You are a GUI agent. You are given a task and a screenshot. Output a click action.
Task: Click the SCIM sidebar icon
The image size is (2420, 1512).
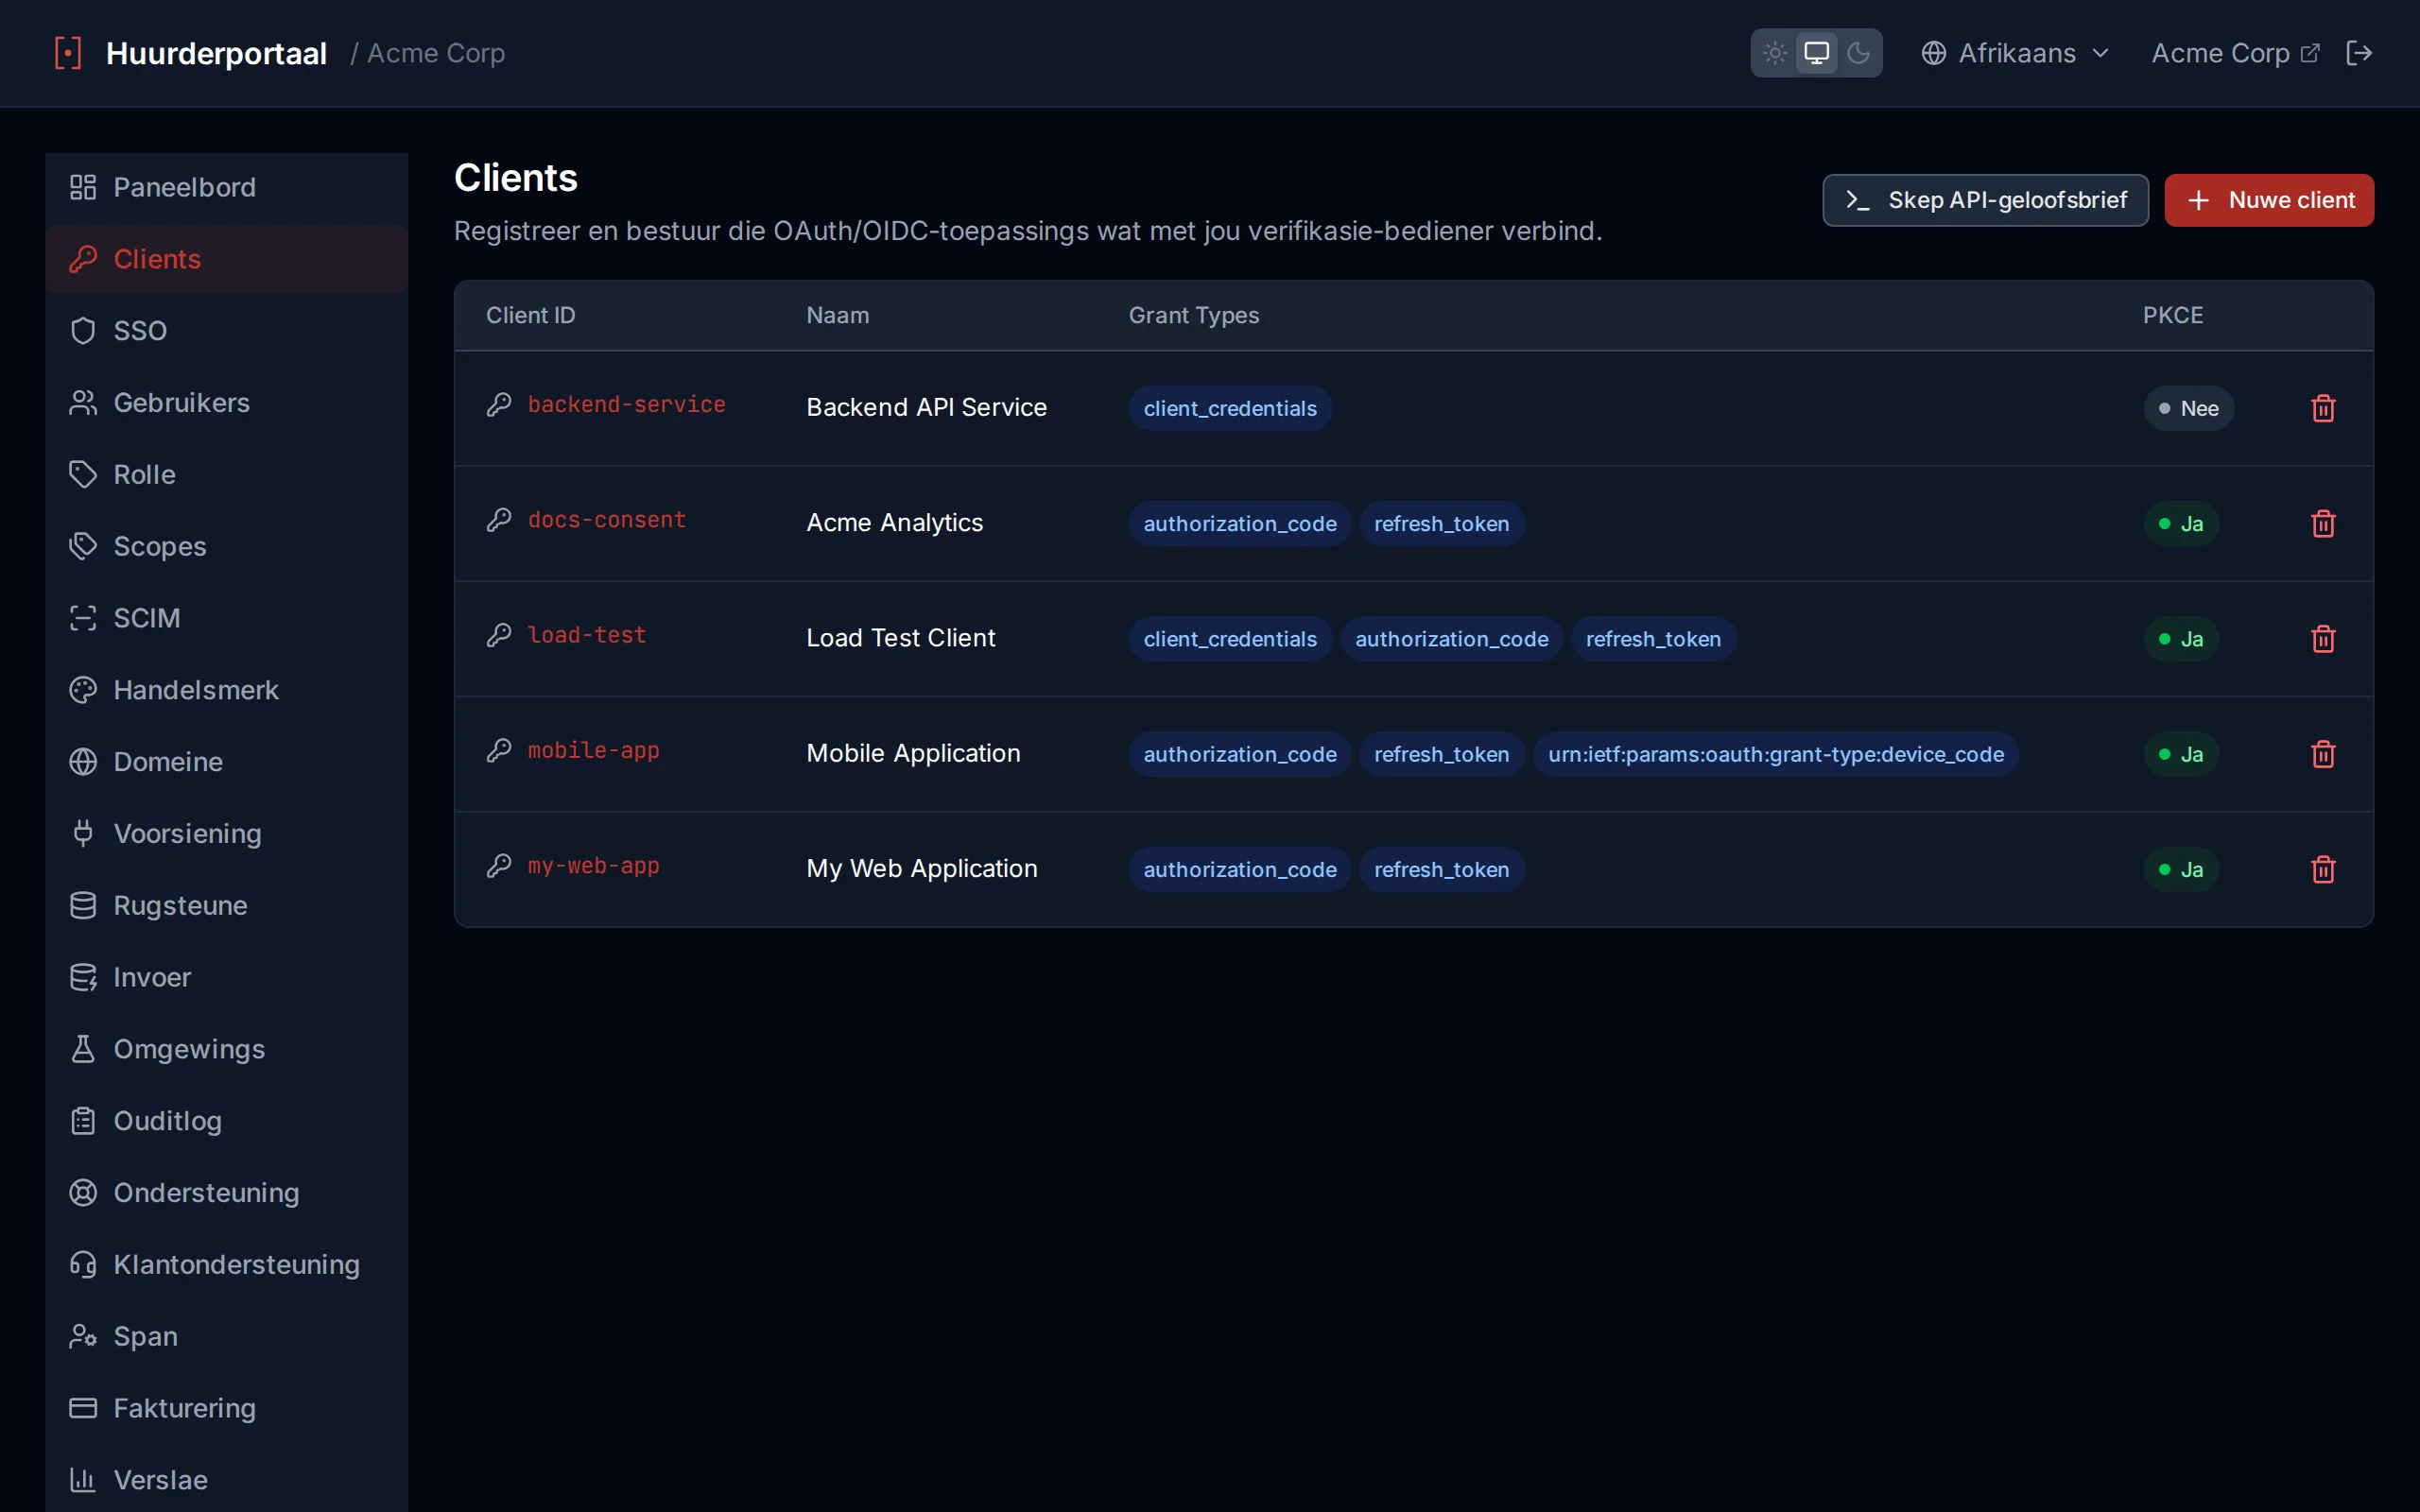83,618
